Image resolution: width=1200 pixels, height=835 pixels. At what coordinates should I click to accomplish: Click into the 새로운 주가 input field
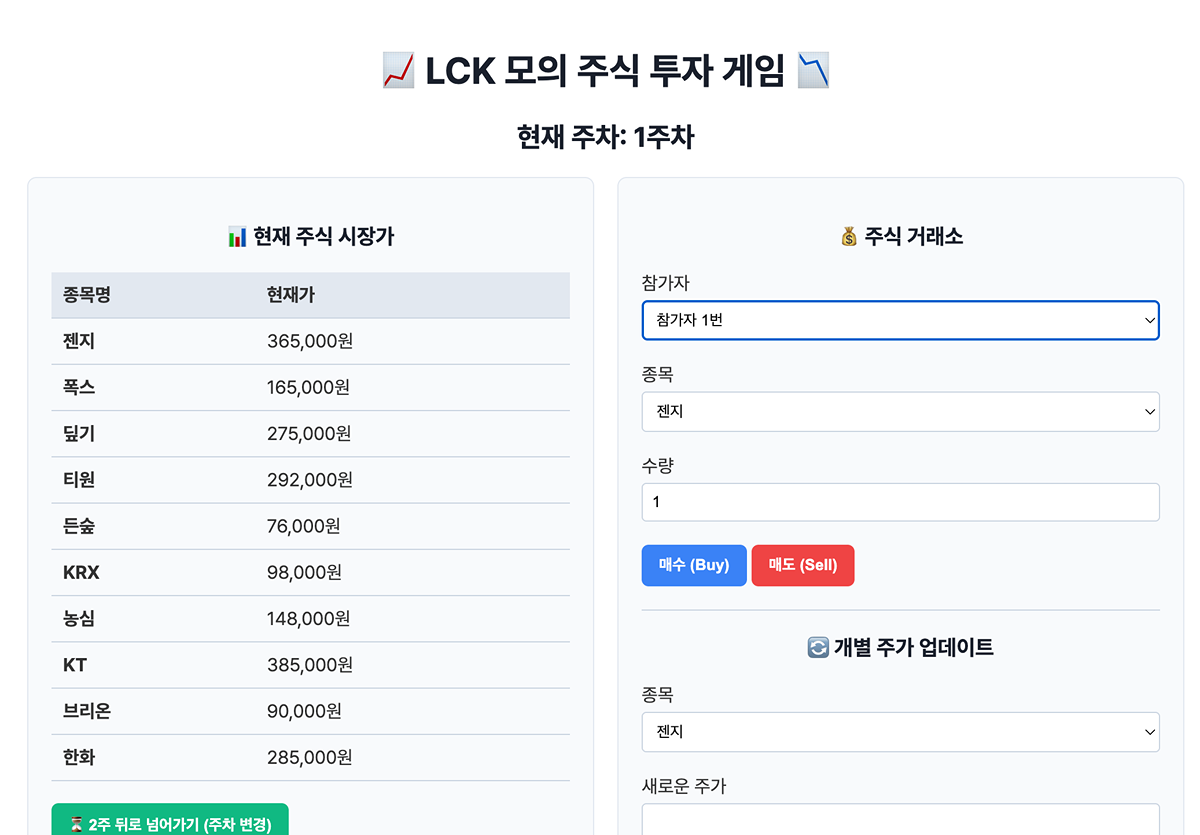pyautogui.click(x=900, y=820)
